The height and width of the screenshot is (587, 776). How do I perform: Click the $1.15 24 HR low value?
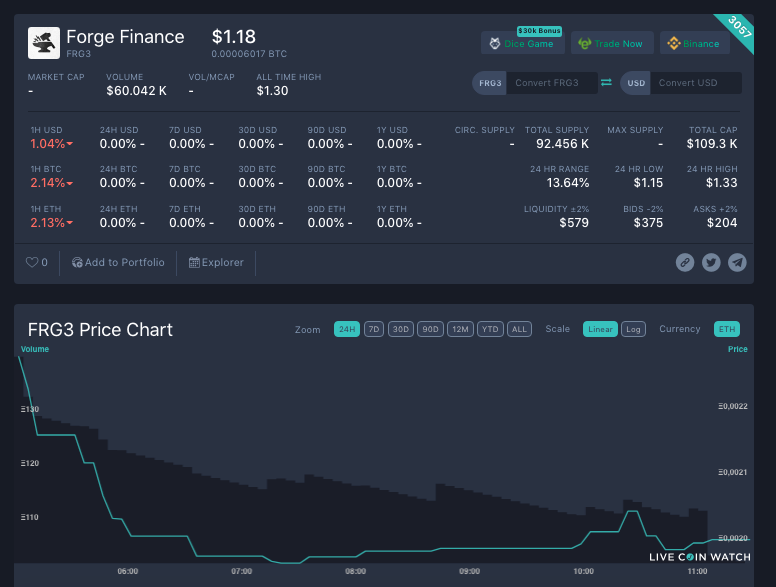[648, 183]
